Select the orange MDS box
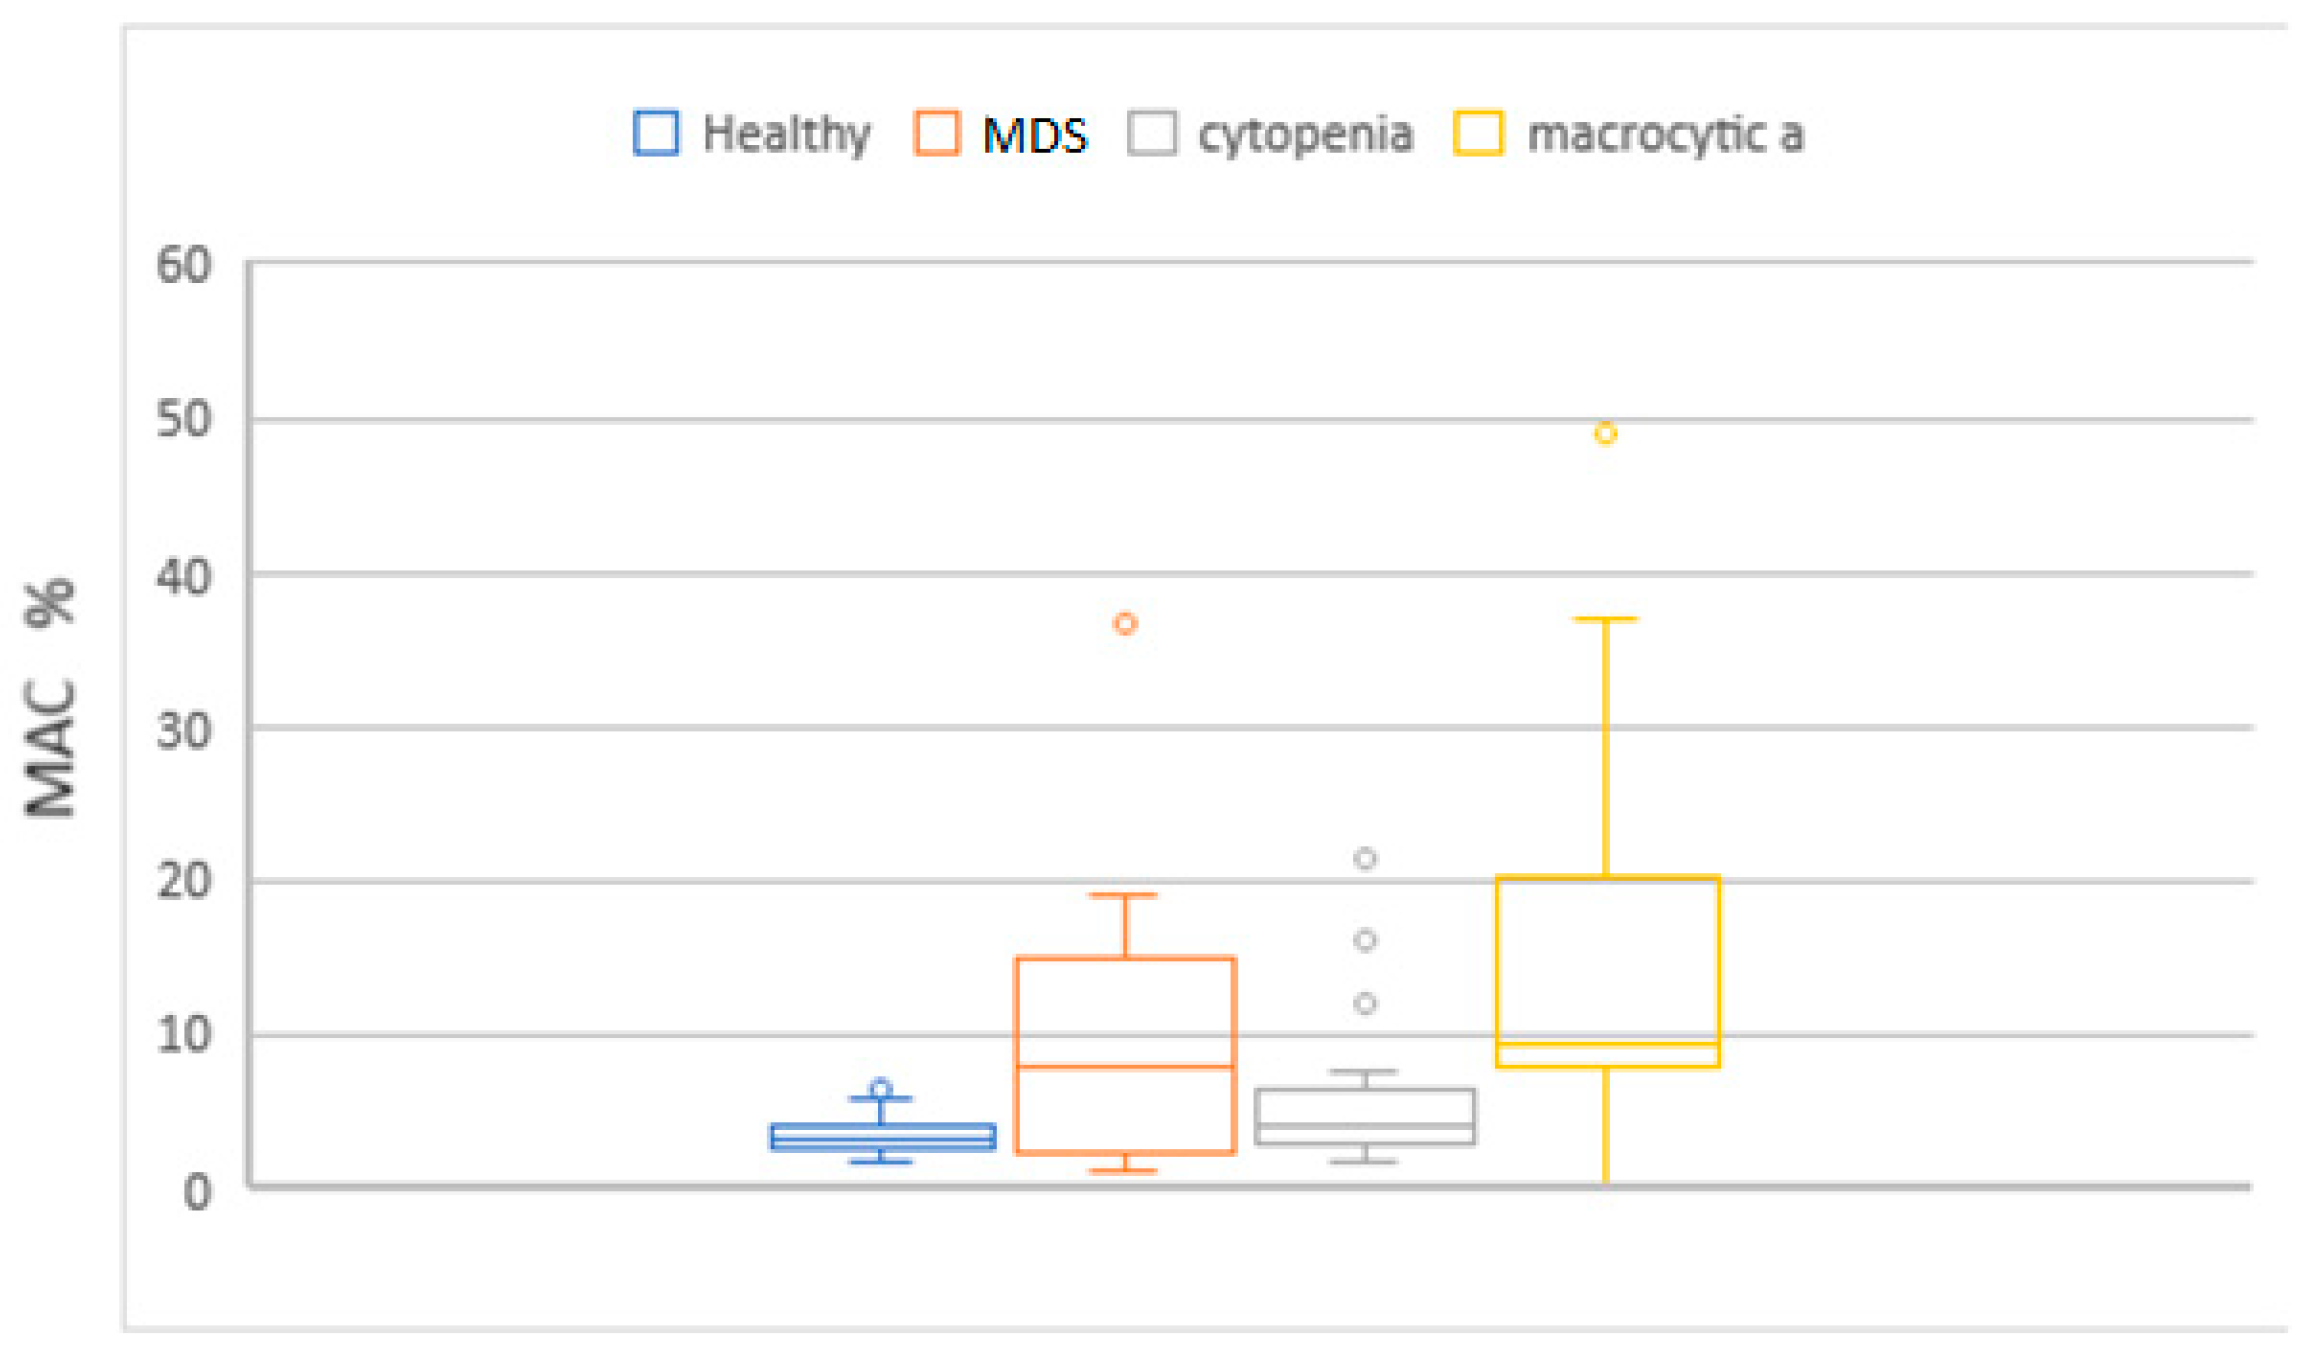Screen dimensions: 2319x1361 click(1125, 1010)
